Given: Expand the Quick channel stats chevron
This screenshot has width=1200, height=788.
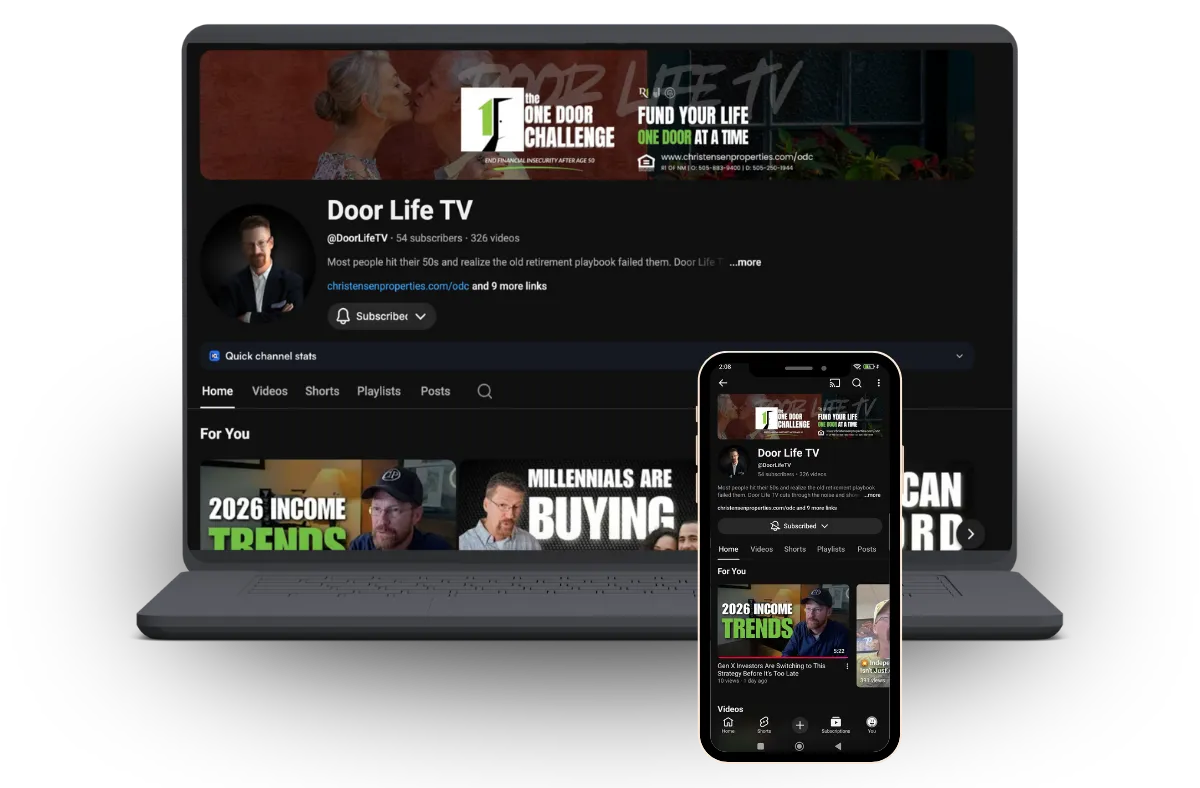Looking at the screenshot, I should (x=959, y=356).
